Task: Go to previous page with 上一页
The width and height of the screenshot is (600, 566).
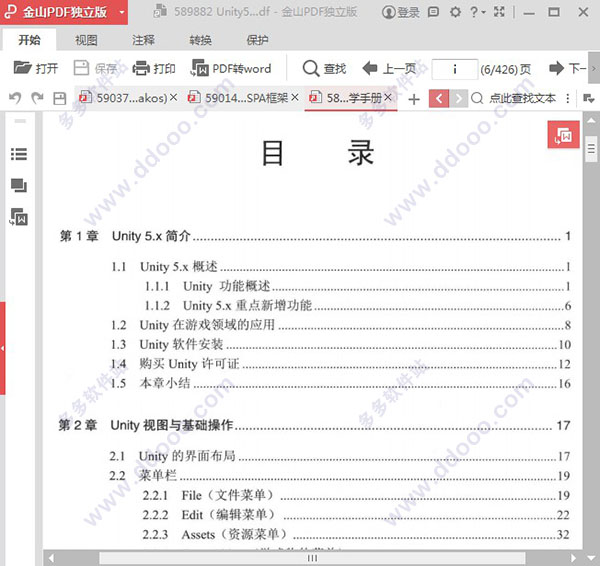Action: (x=389, y=69)
